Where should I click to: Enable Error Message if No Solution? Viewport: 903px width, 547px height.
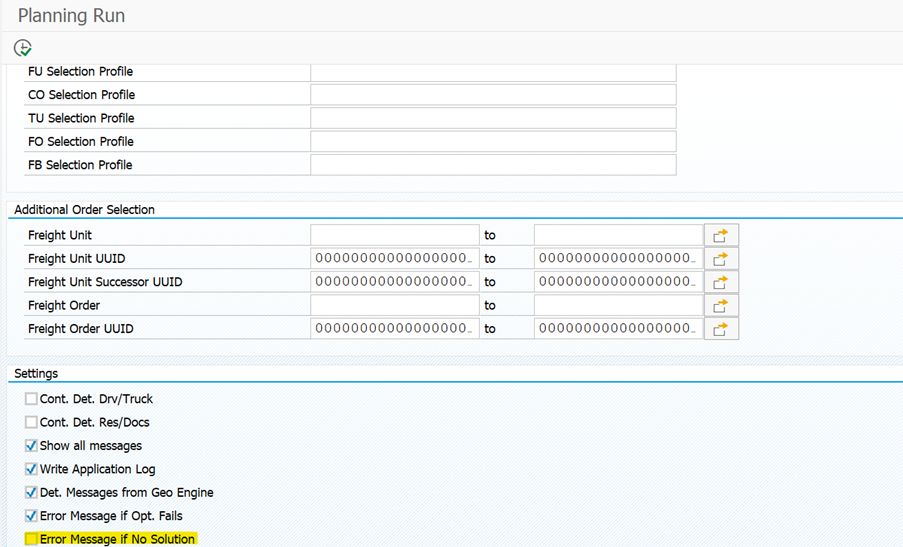click(x=31, y=539)
